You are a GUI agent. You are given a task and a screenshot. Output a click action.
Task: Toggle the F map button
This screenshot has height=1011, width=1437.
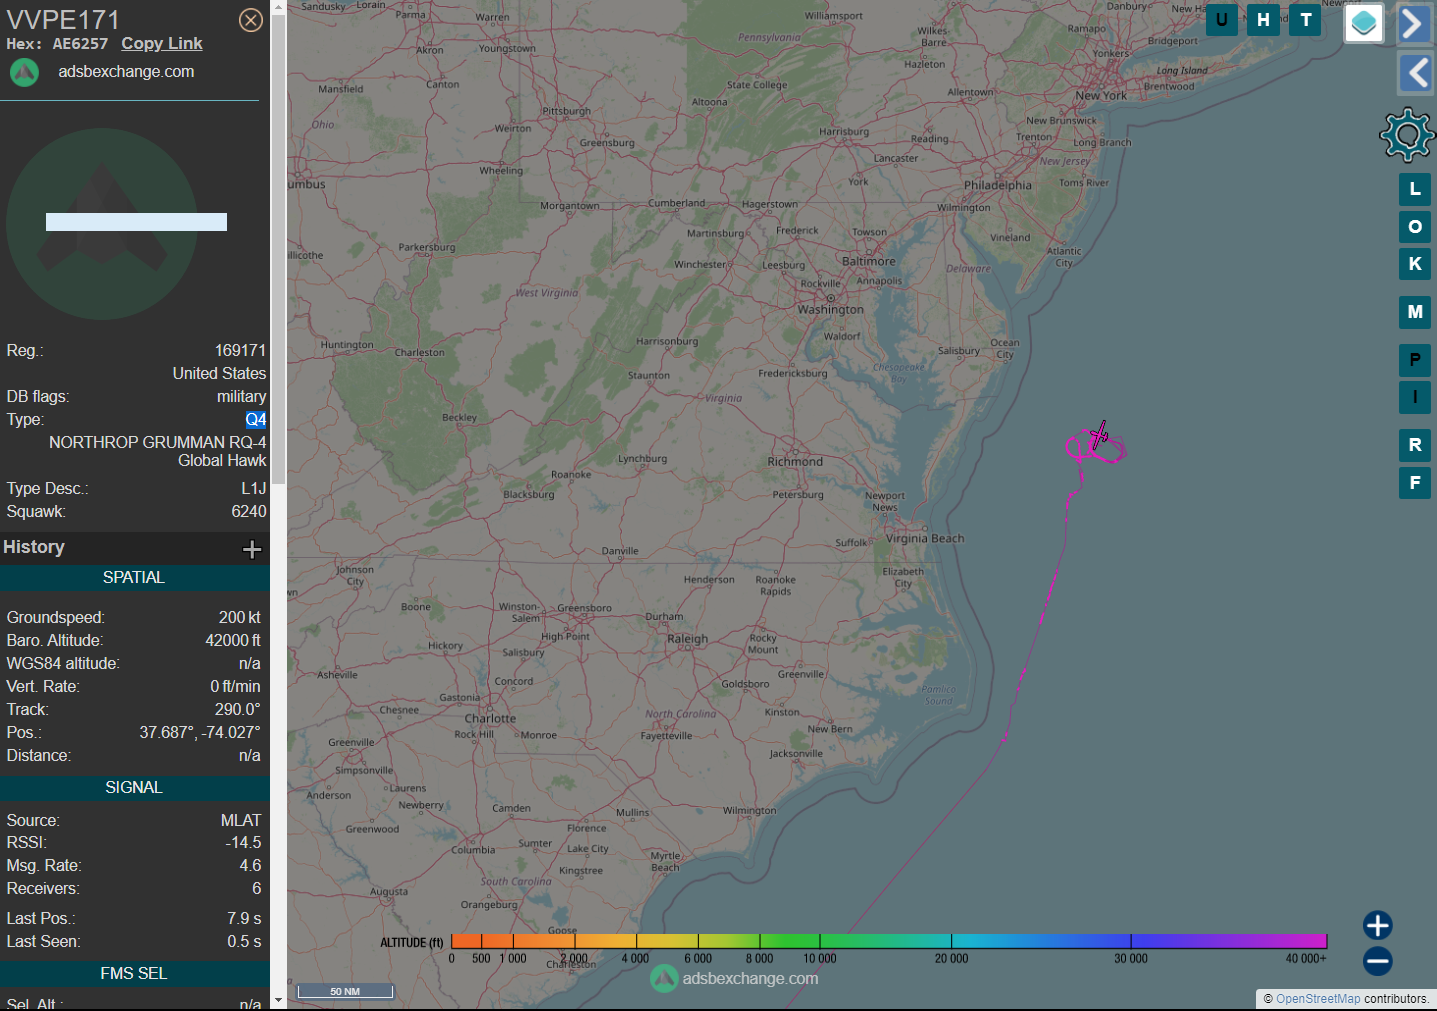[1415, 483]
